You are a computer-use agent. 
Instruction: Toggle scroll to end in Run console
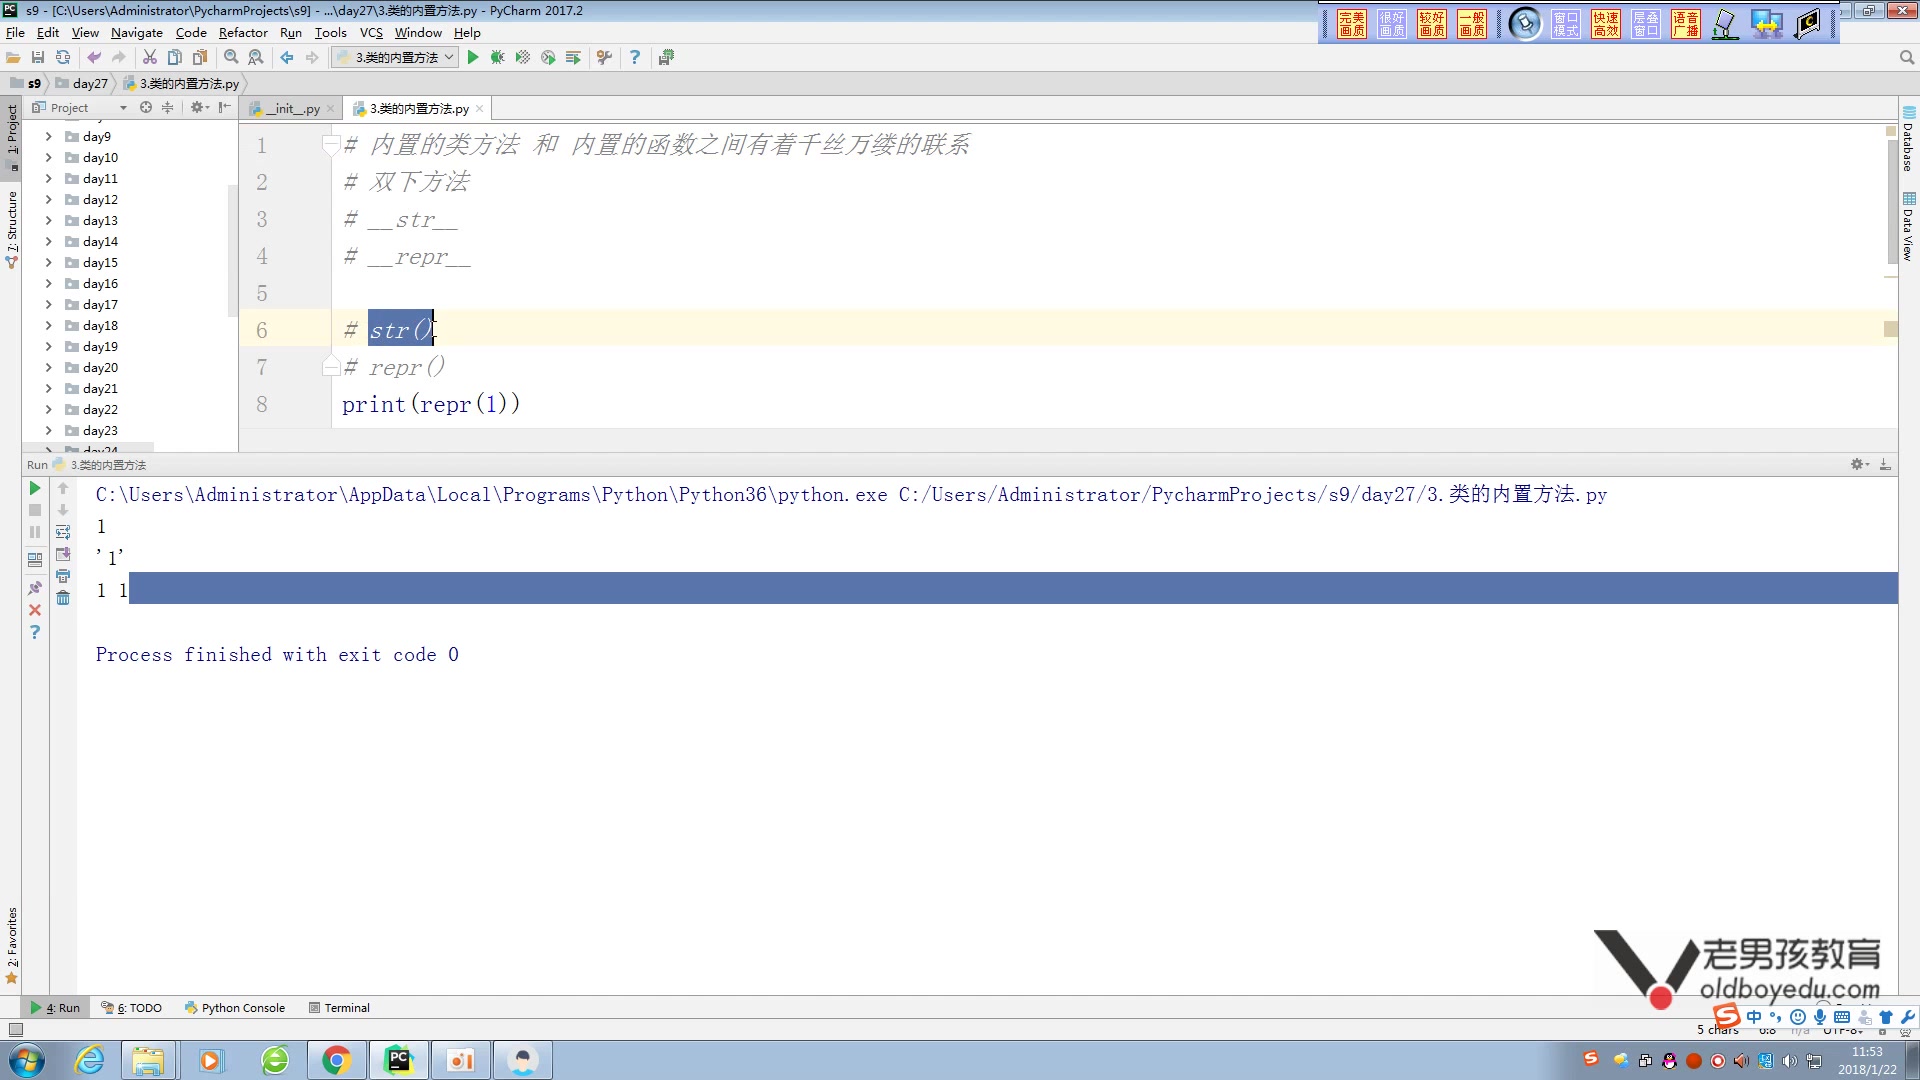pos(63,554)
